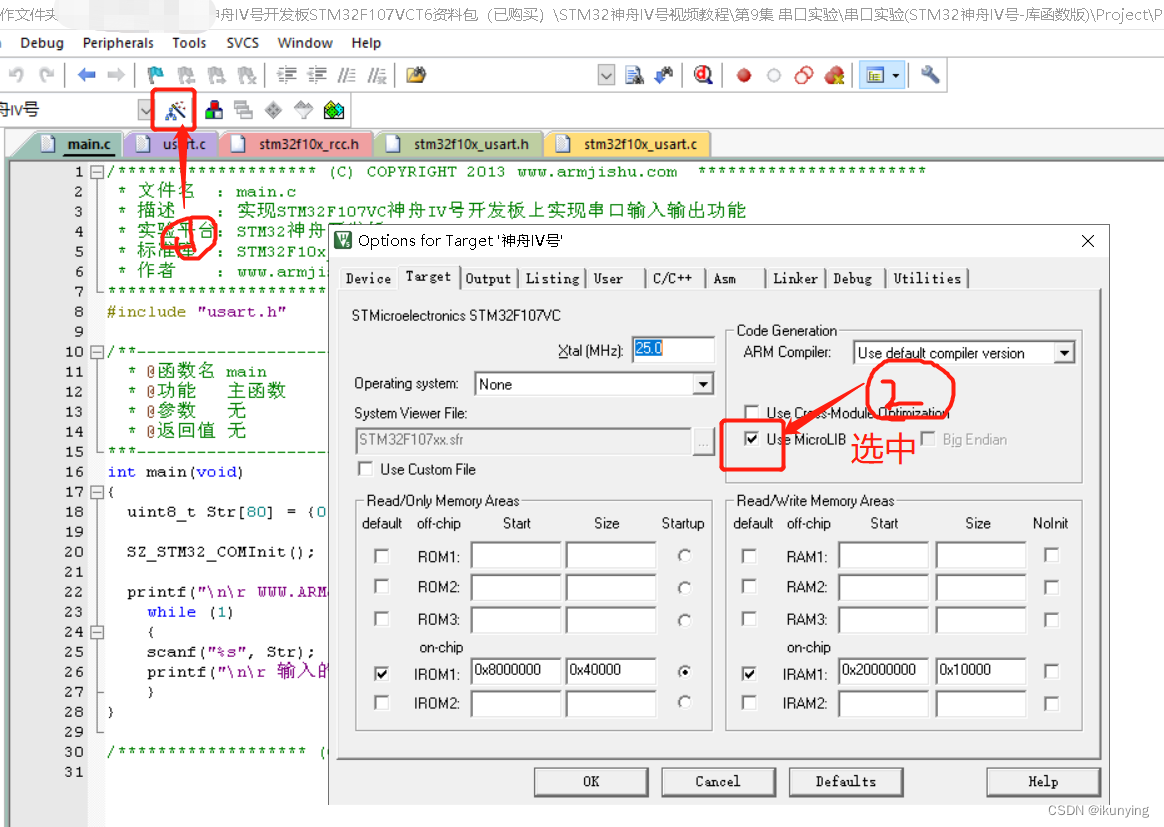This screenshot has height=827, width=1164.
Task: Enable Use Custom File checkbox
Action: (x=365, y=469)
